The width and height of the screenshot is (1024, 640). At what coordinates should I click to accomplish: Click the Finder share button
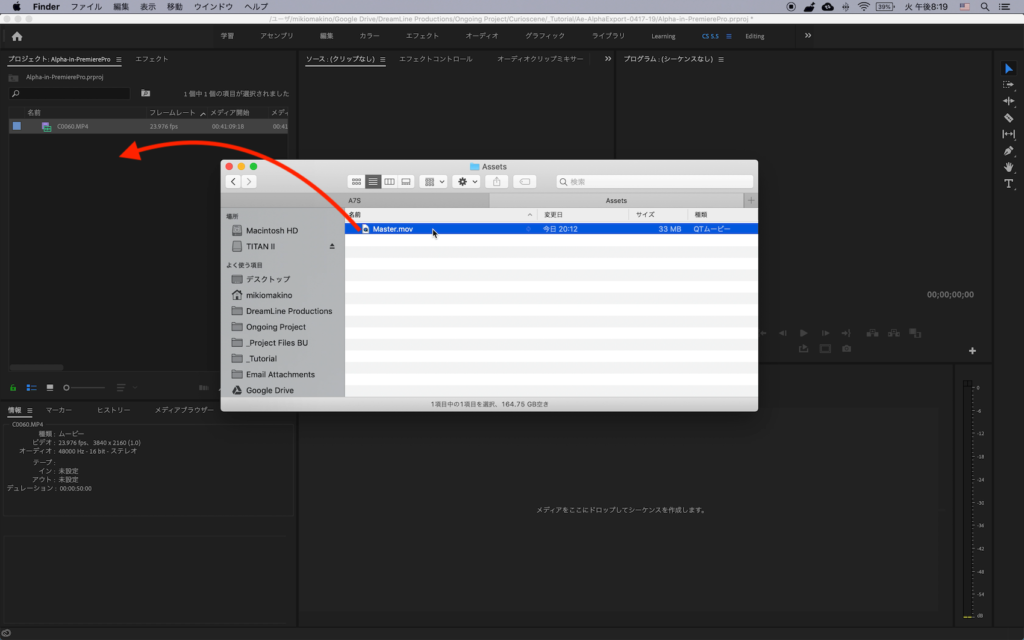tap(496, 182)
